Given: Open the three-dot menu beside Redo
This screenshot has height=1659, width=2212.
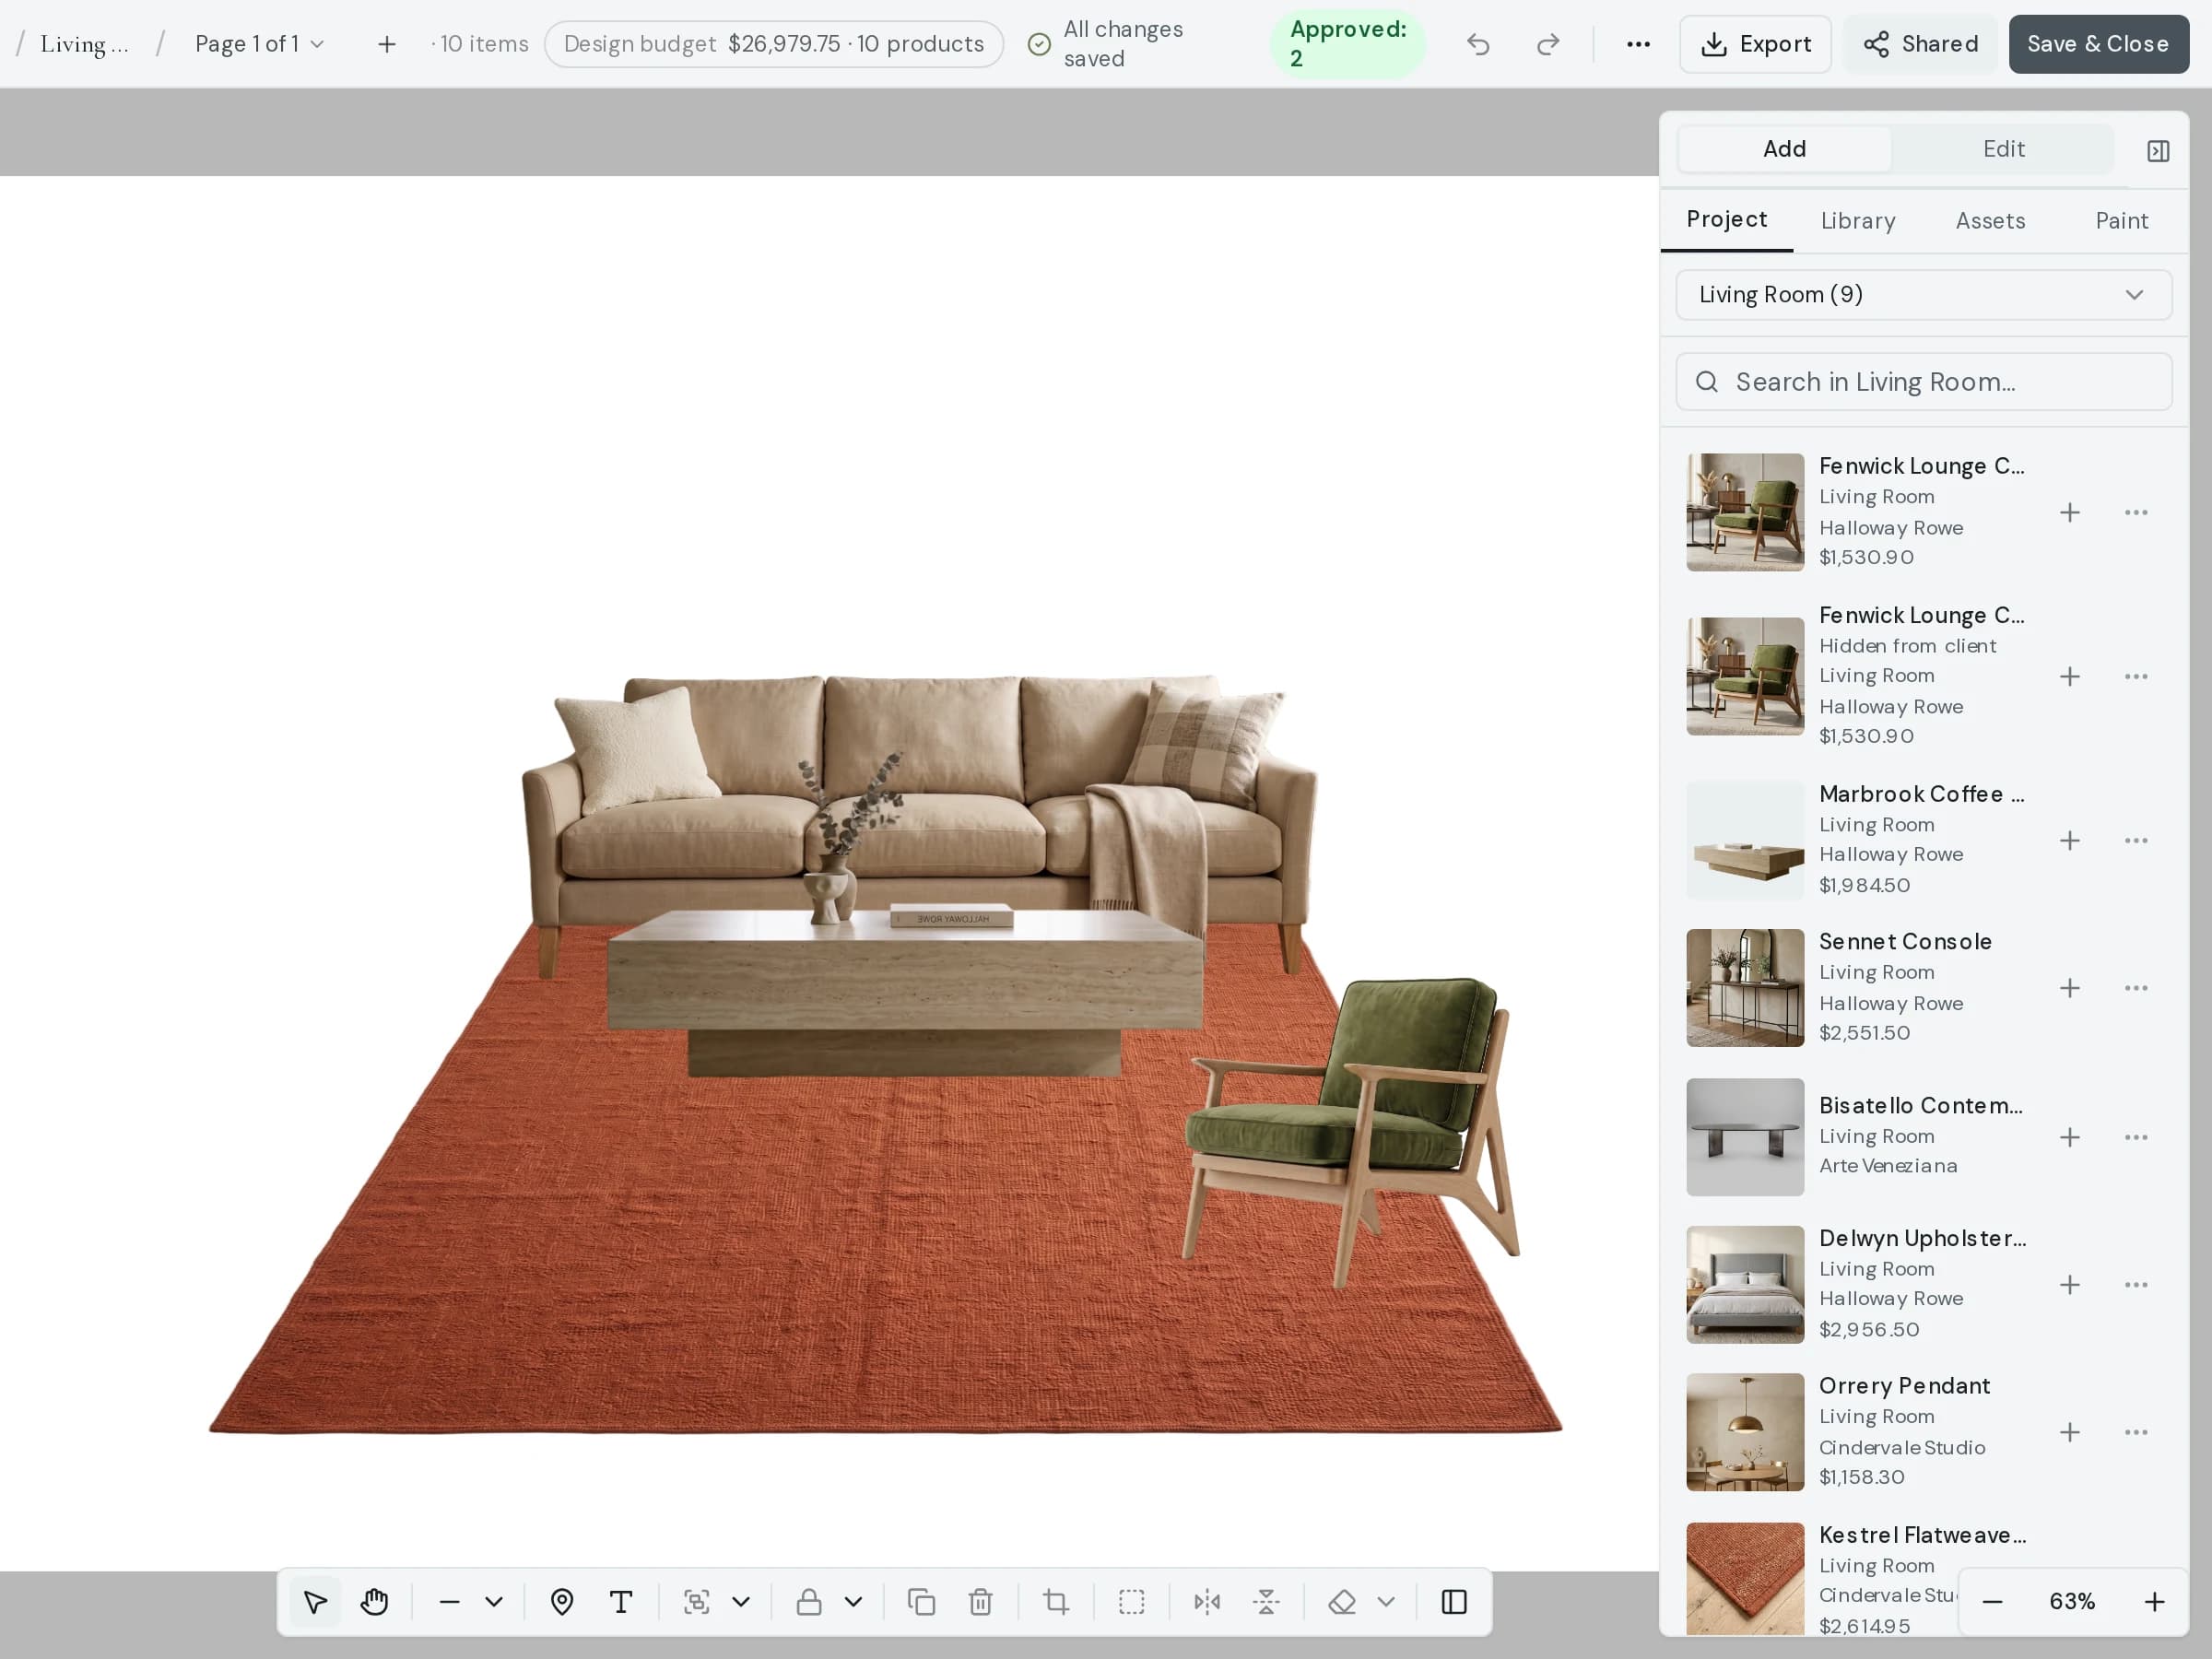Looking at the screenshot, I should [1638, 44].
